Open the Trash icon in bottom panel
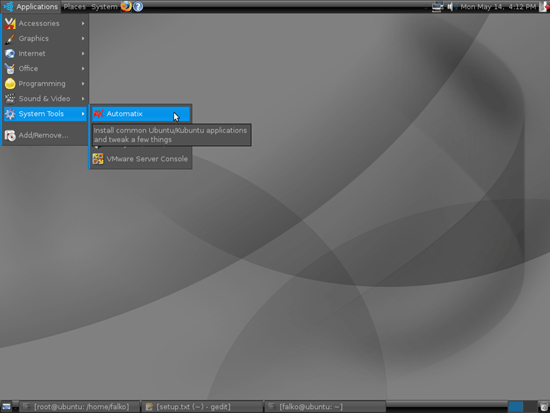Screen dimensions: 550x413 coord(544,407)
